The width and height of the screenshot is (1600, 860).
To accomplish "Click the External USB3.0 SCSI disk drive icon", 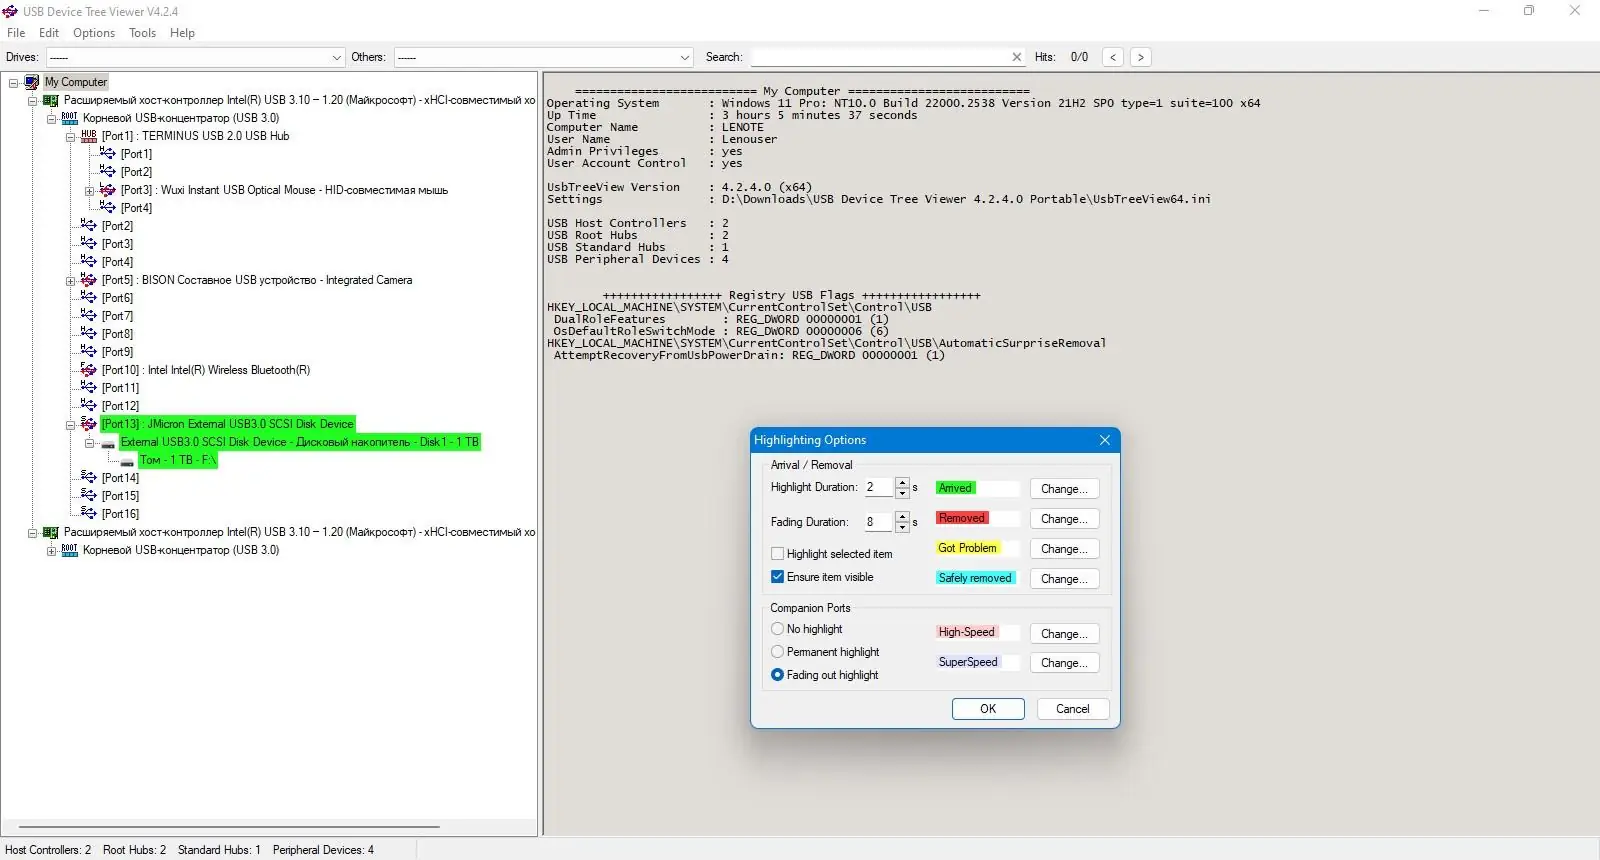I will pyautogui.click(x=108, y=443).
